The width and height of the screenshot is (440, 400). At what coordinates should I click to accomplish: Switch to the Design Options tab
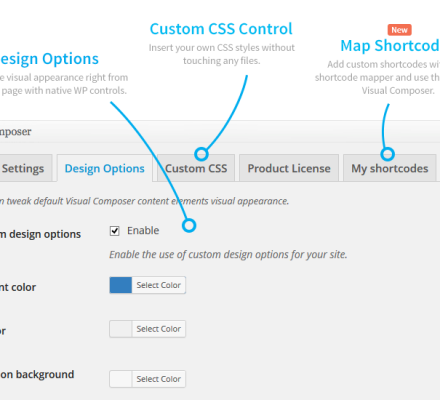tap(105, 168)
